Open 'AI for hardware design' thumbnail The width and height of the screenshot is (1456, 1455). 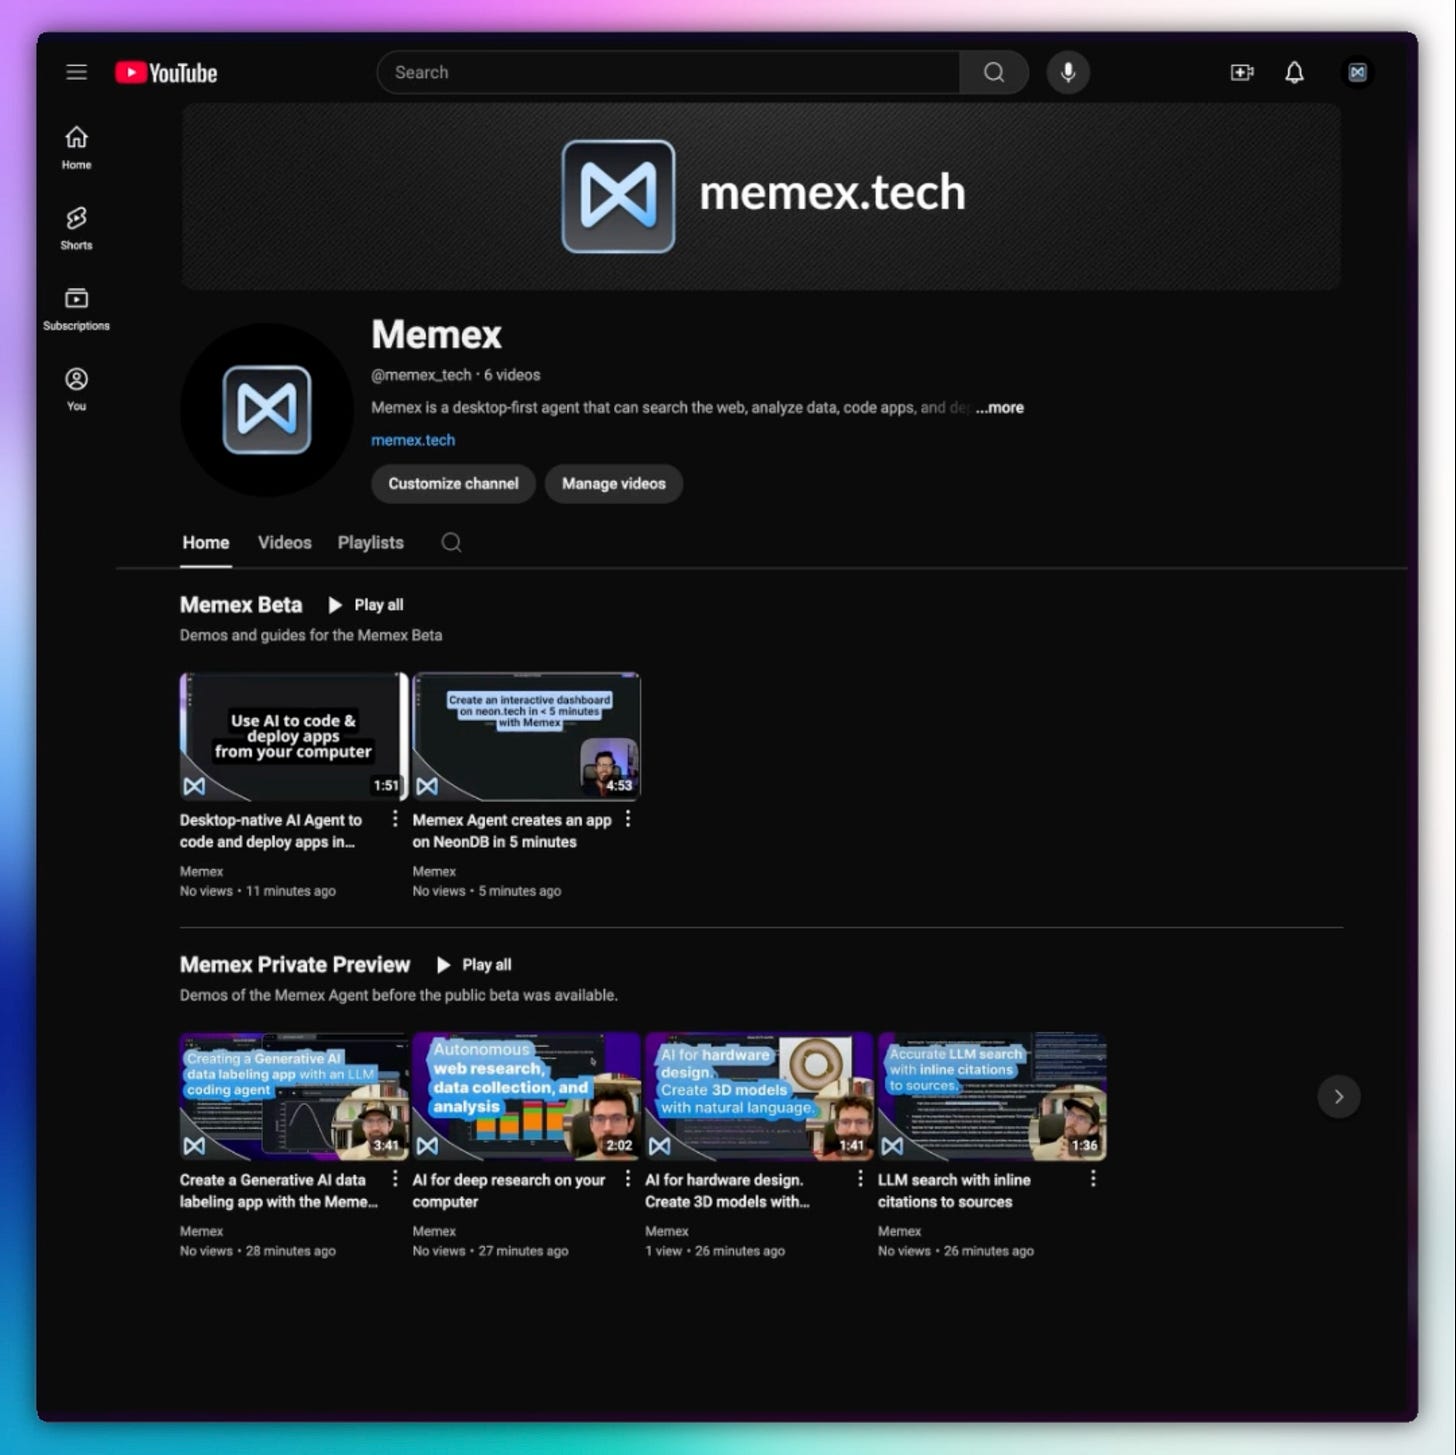click(x=759, y=1097)
